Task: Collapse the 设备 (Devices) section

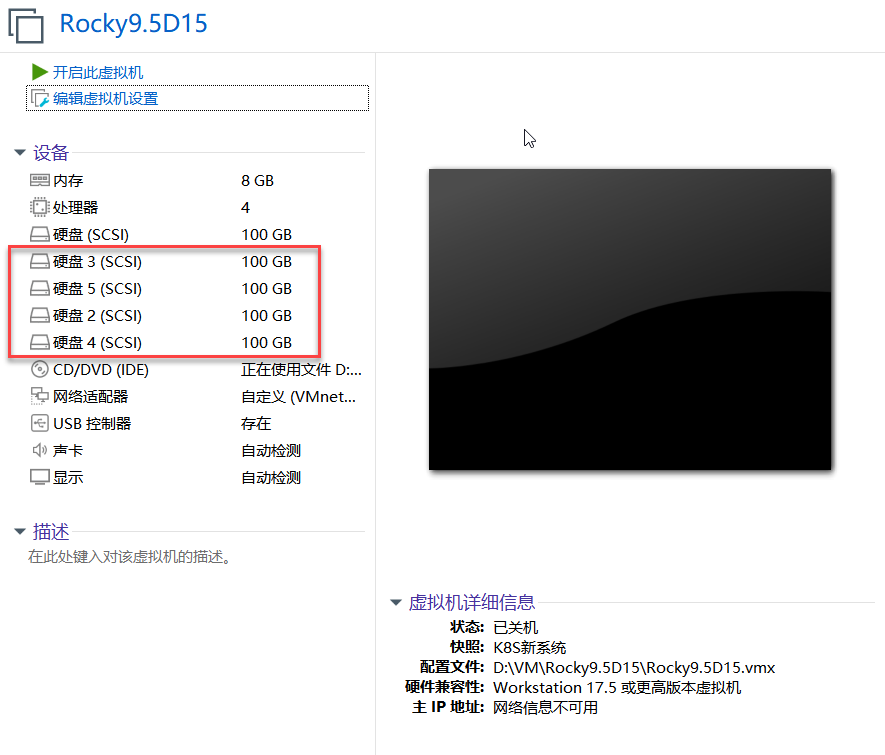Action: pos(19,153)
